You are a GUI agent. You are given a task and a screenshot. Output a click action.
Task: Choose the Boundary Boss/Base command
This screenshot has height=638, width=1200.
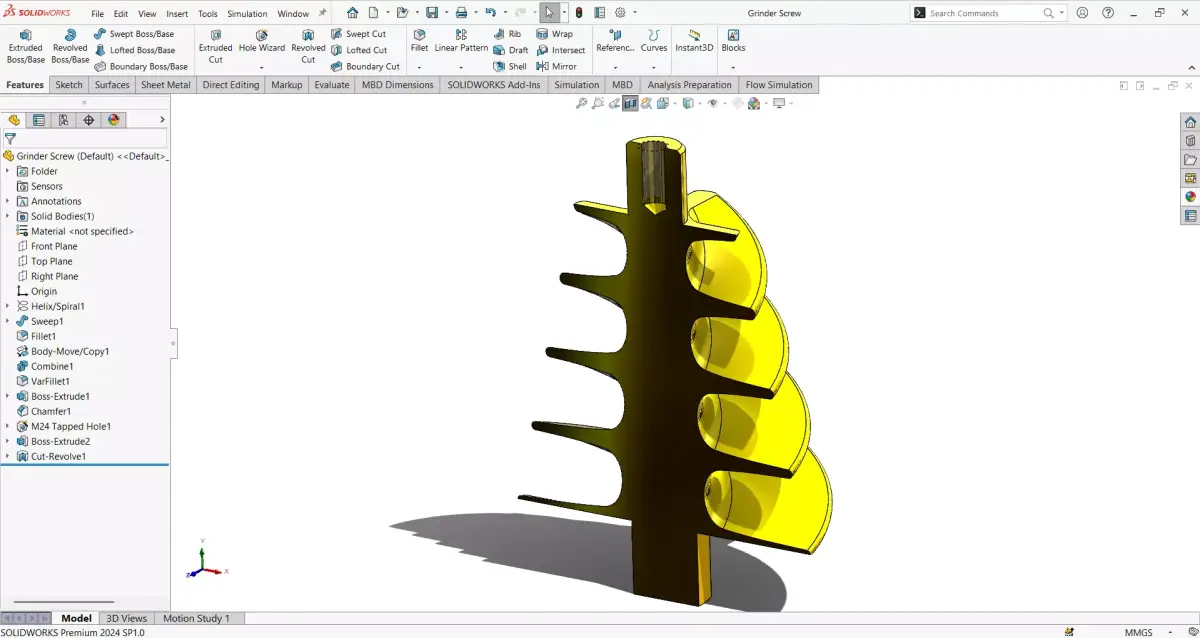(141, 66)
